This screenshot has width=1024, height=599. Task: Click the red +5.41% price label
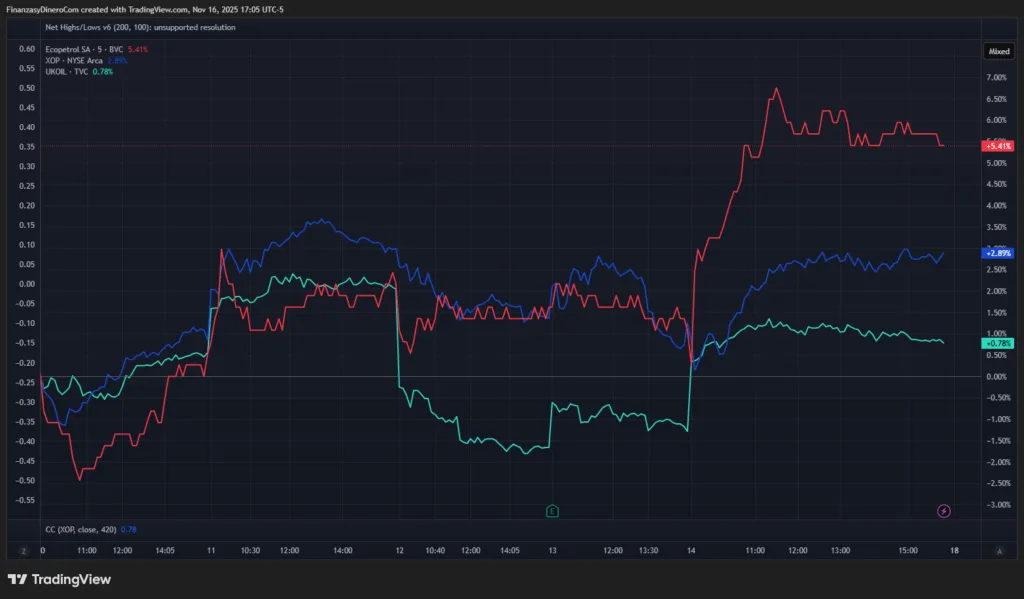click(x=998, y=146)
